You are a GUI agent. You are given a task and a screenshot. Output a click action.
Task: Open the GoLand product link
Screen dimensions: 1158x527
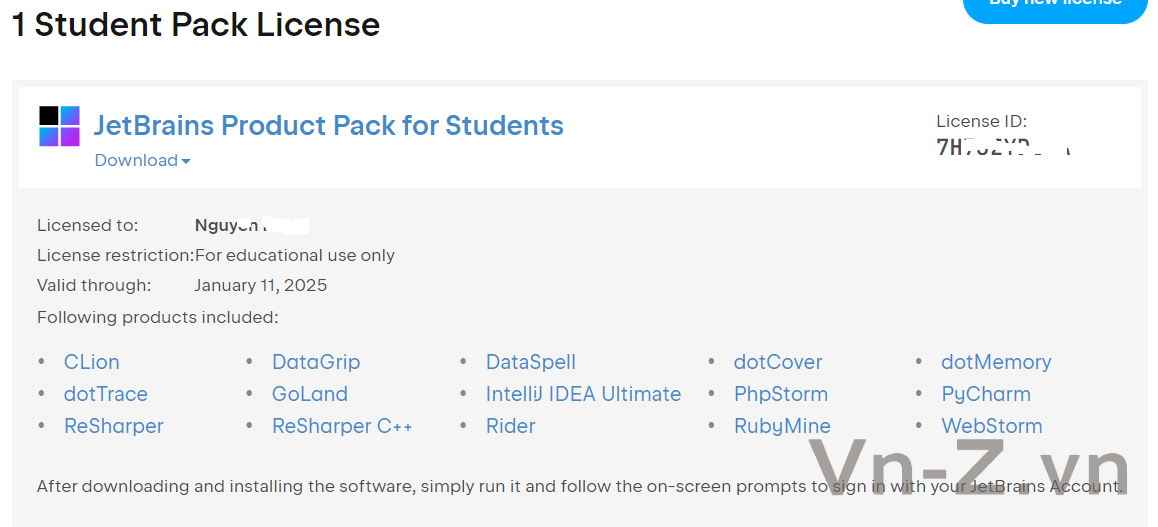click(310, 394)
